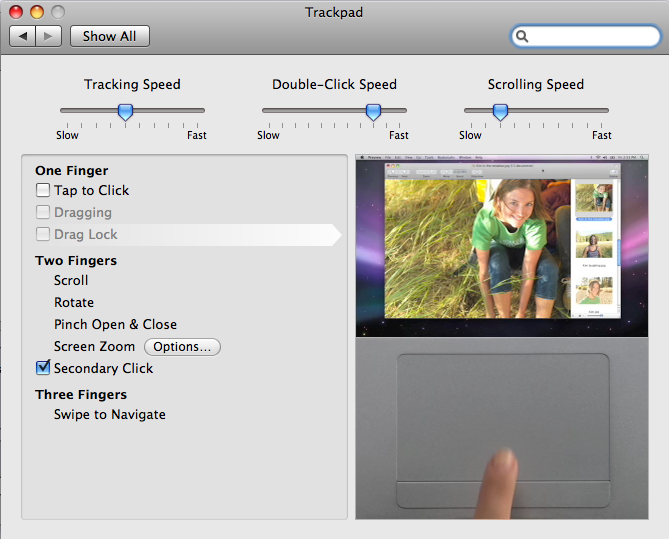Click the magnifying glass search icon
Viewport: 669px width, 539px height.
(522, 36)
